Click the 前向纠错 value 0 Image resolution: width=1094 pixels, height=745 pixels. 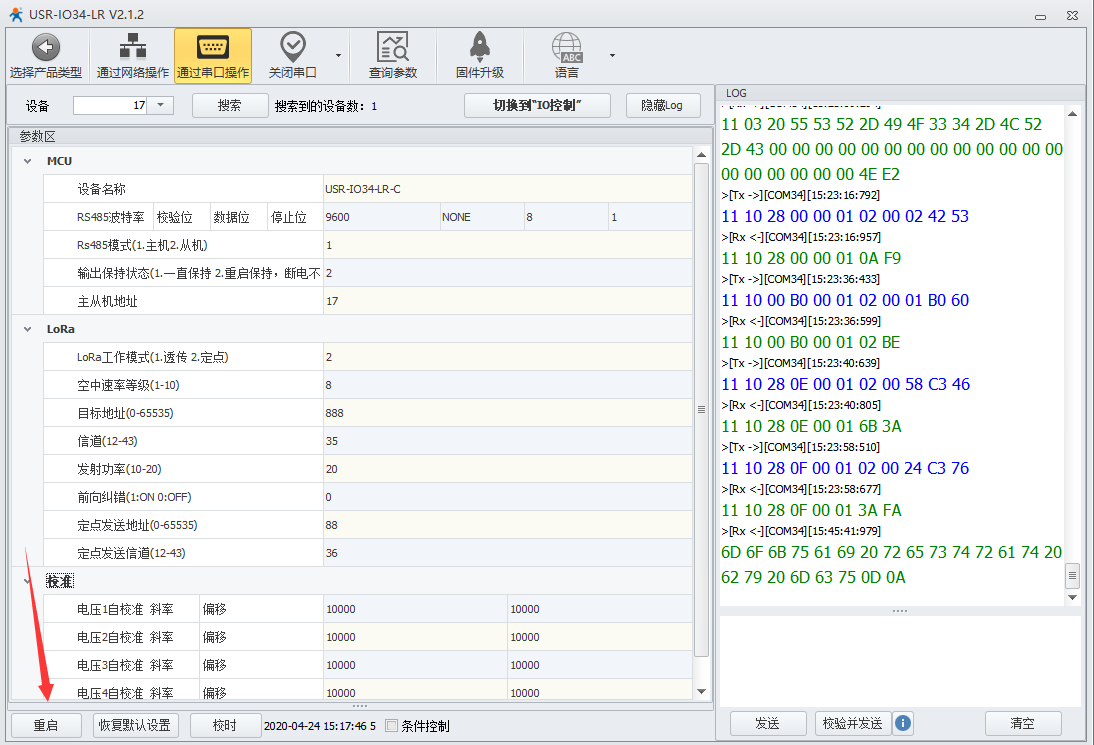508,497
